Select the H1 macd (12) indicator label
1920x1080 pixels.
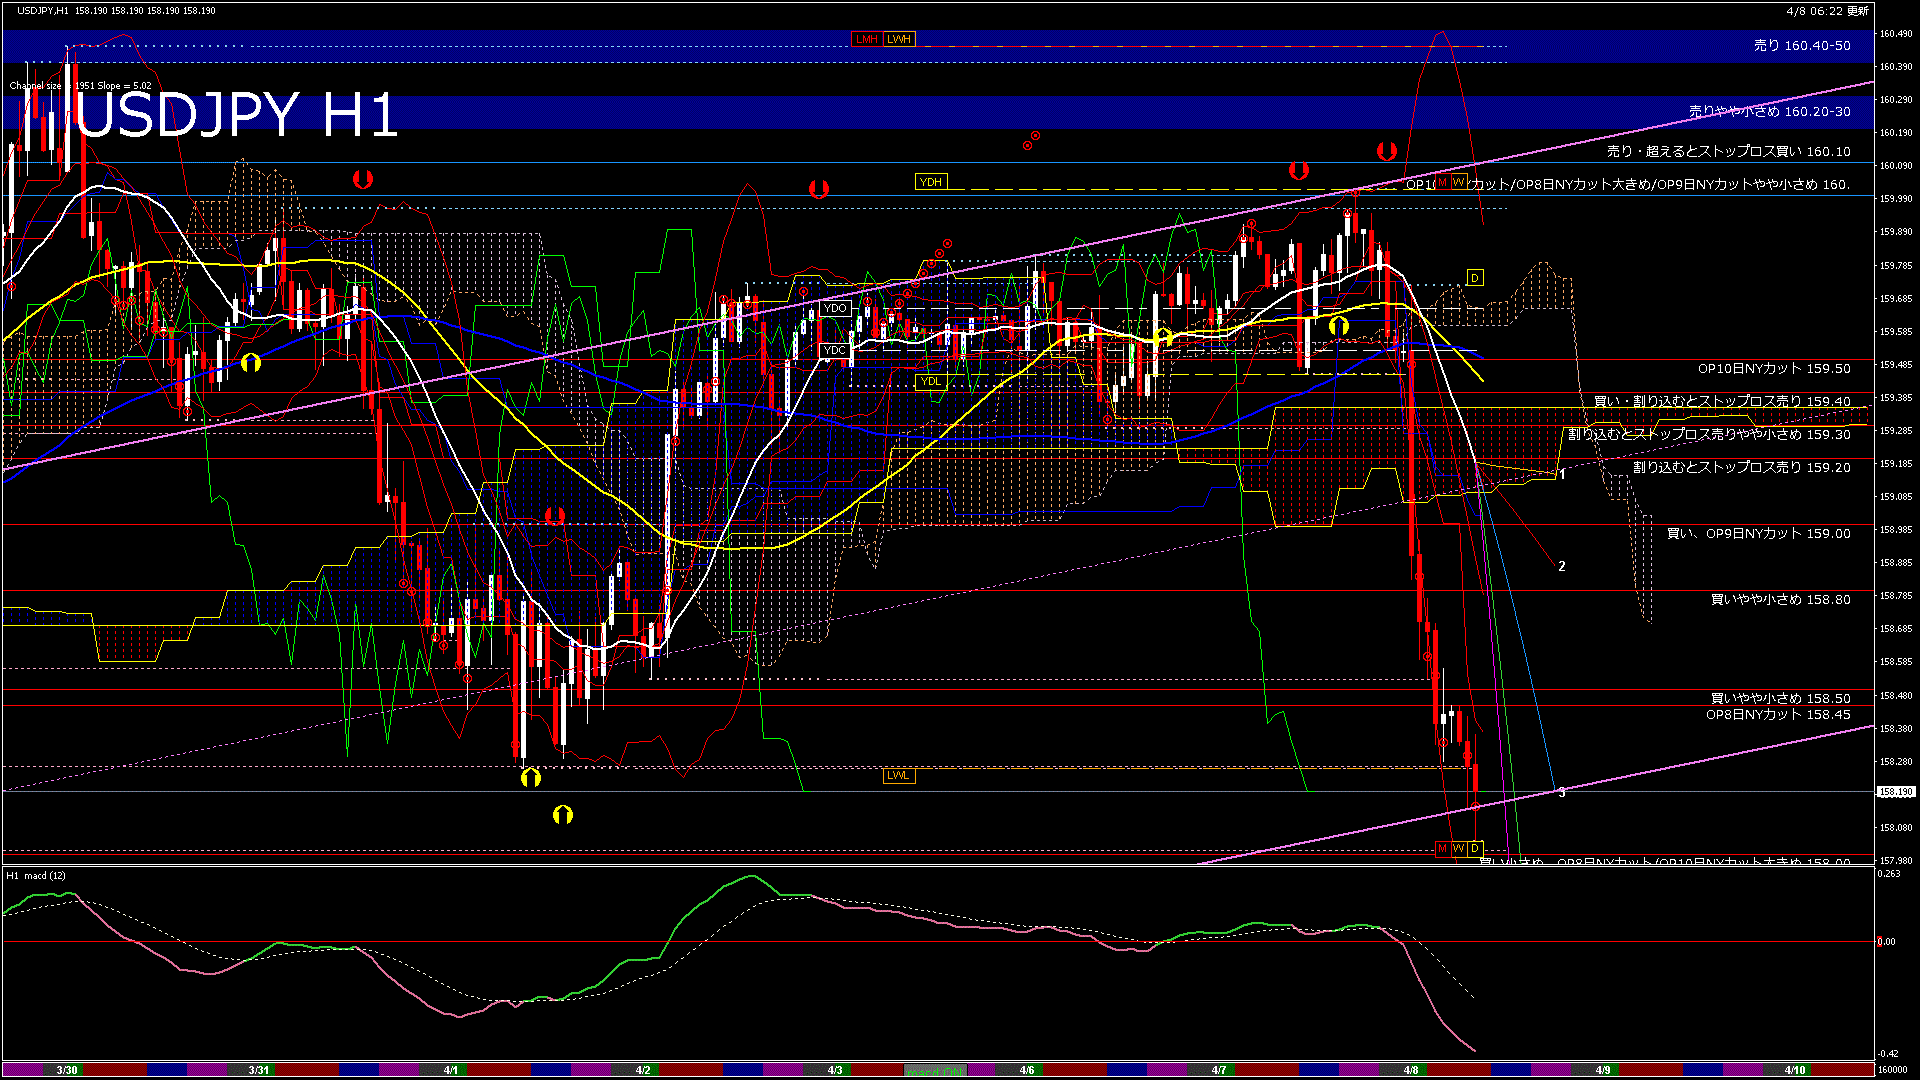[37, 876]
